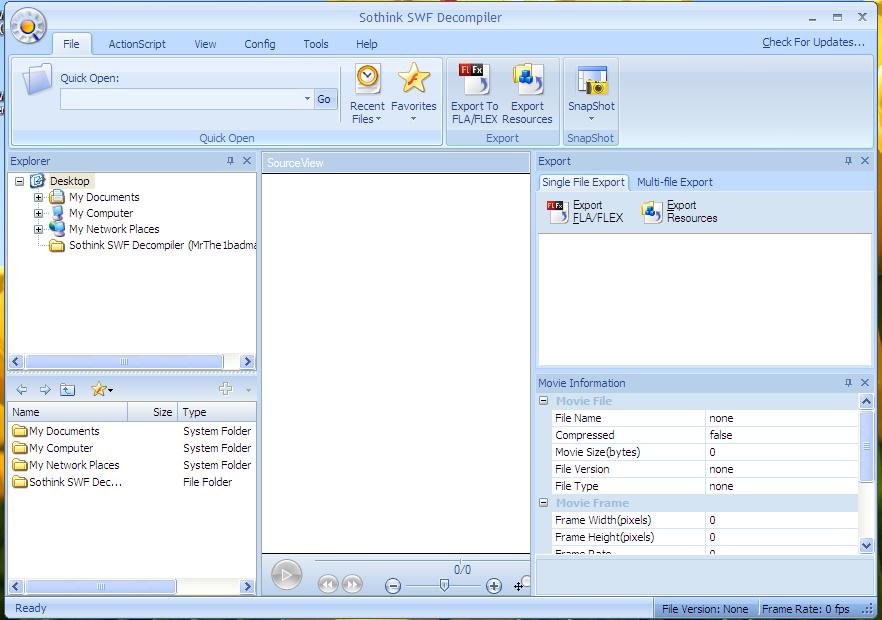This screenshot has height=620, width=882.
Task: Click the playback progress bar
Action: tap(422, 561)
